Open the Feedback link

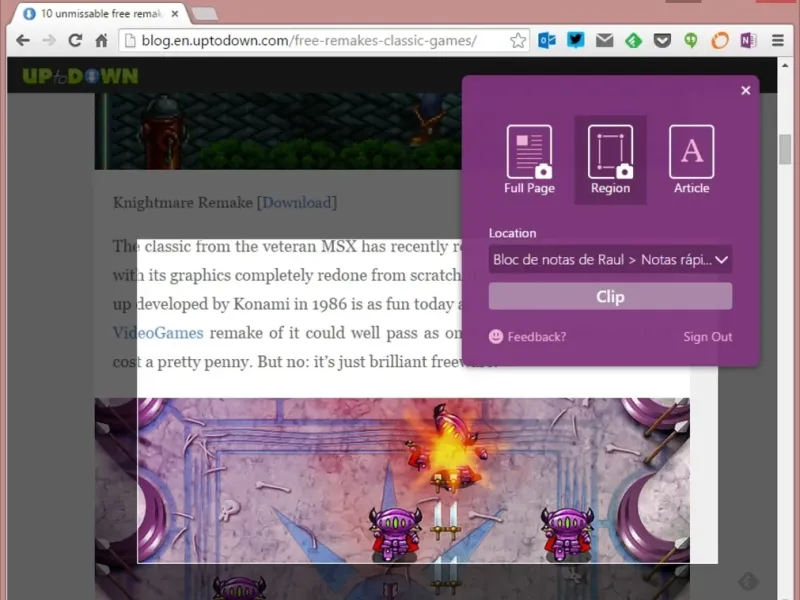(x=528, y=337)
